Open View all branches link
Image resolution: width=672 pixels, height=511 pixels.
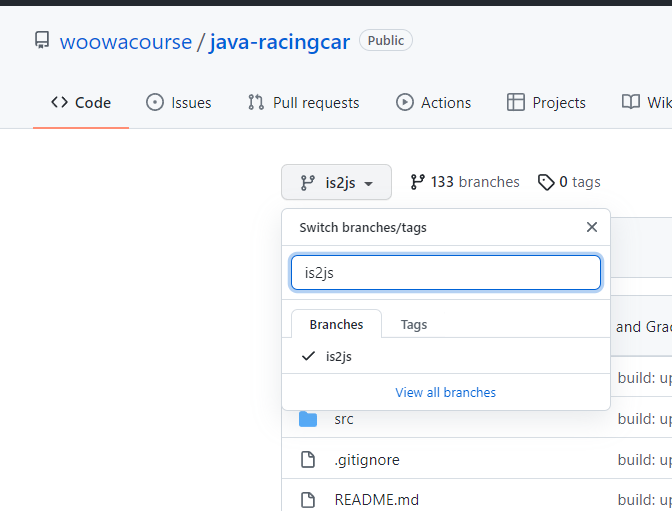pos(446,392)
